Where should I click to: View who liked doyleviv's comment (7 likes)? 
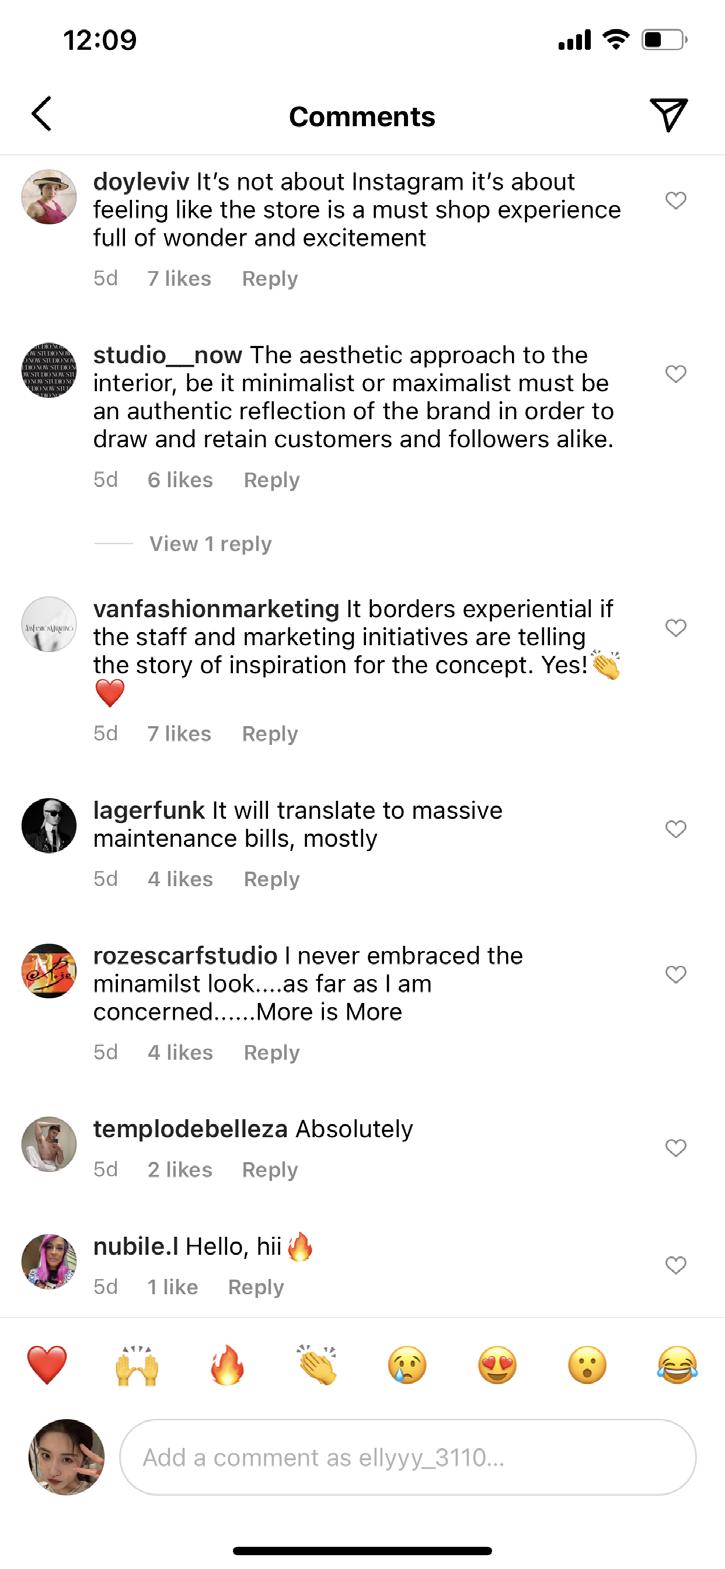[x=179, y=279]
